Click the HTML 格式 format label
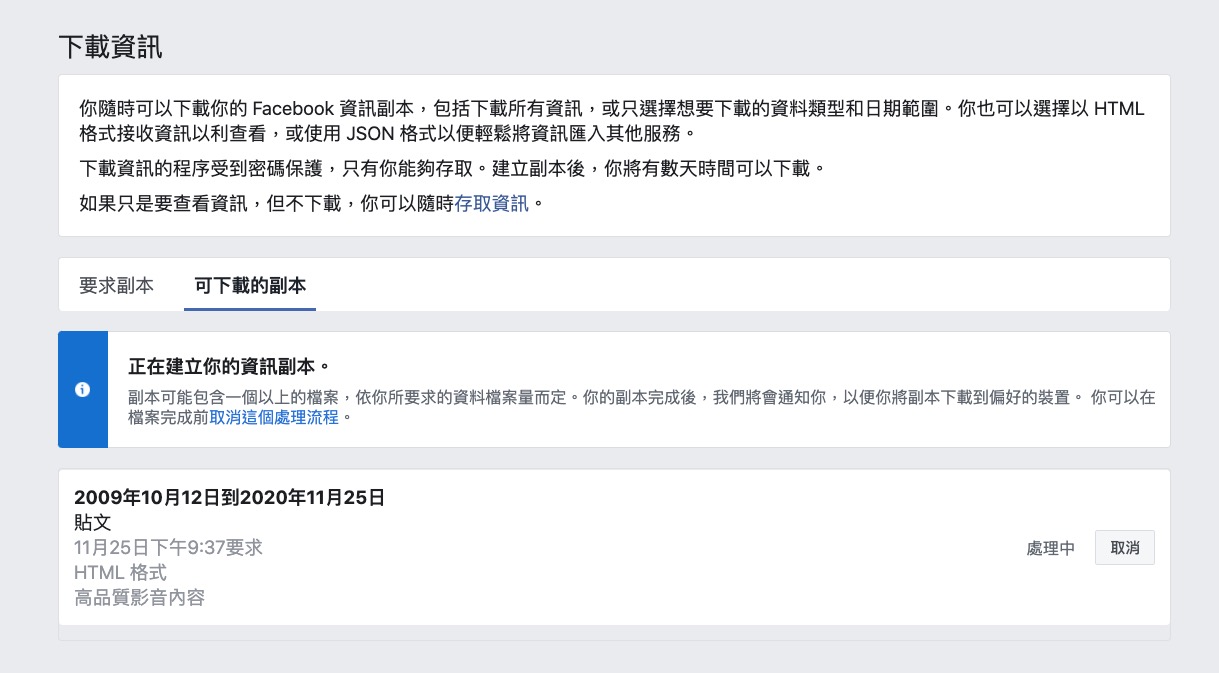The width and height of the screenshot is (1219, 673). coord(120,573)
